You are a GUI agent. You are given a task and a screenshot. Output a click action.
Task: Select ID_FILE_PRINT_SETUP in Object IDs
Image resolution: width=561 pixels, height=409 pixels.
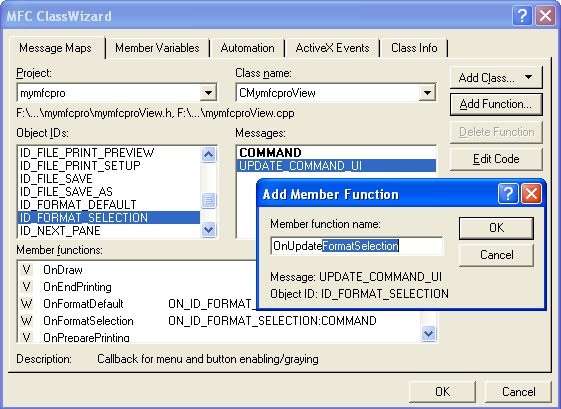tap(109, 166)
